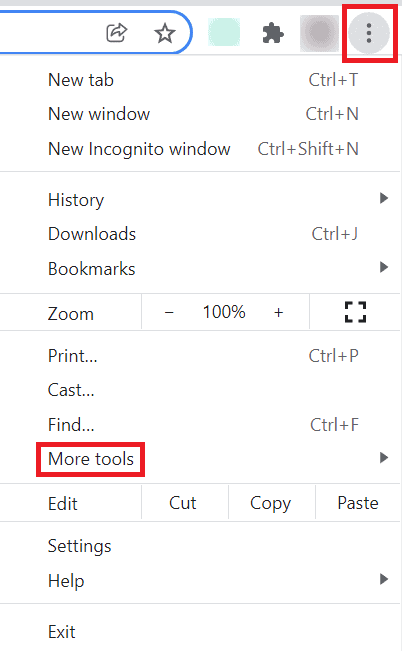The image size is (402, 651).
Task: Expand the More tools submenu
Action: click(200, 459)
